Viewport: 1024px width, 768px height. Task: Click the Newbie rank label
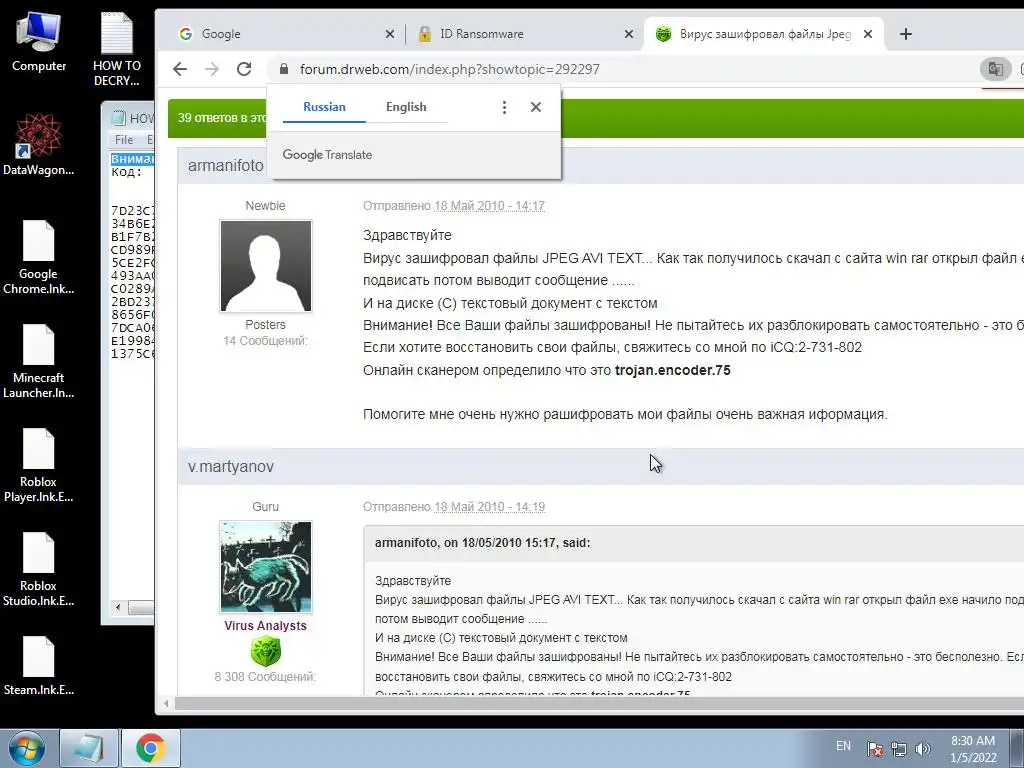click(x=265, y=206)
